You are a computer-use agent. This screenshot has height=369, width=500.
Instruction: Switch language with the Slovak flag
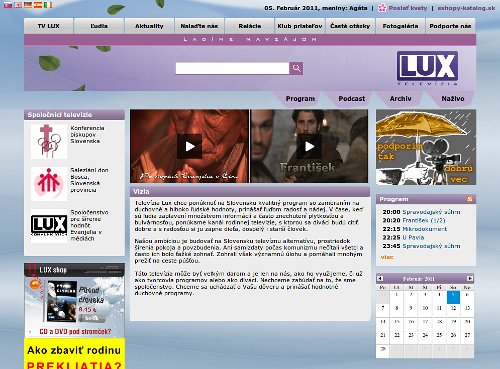8,5
